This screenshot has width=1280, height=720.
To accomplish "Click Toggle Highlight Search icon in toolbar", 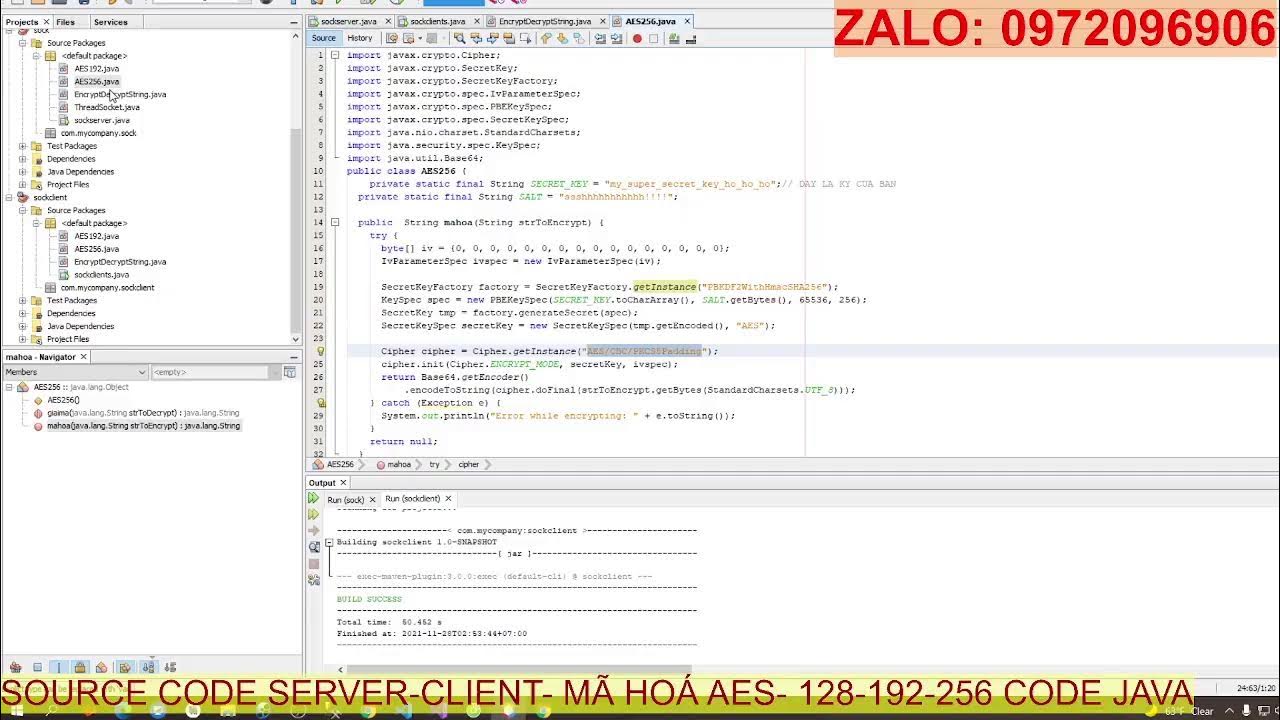I will point(509,38).
